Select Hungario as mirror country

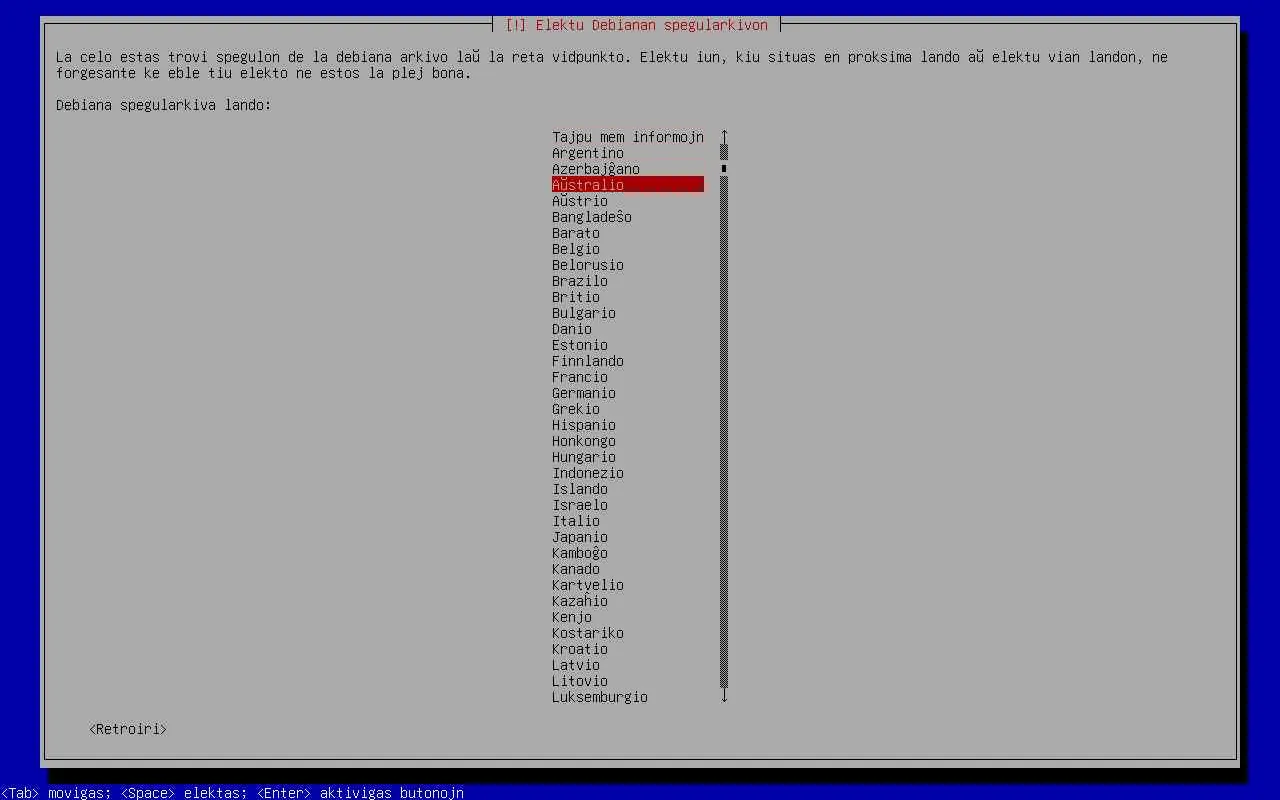pos(584,457)
